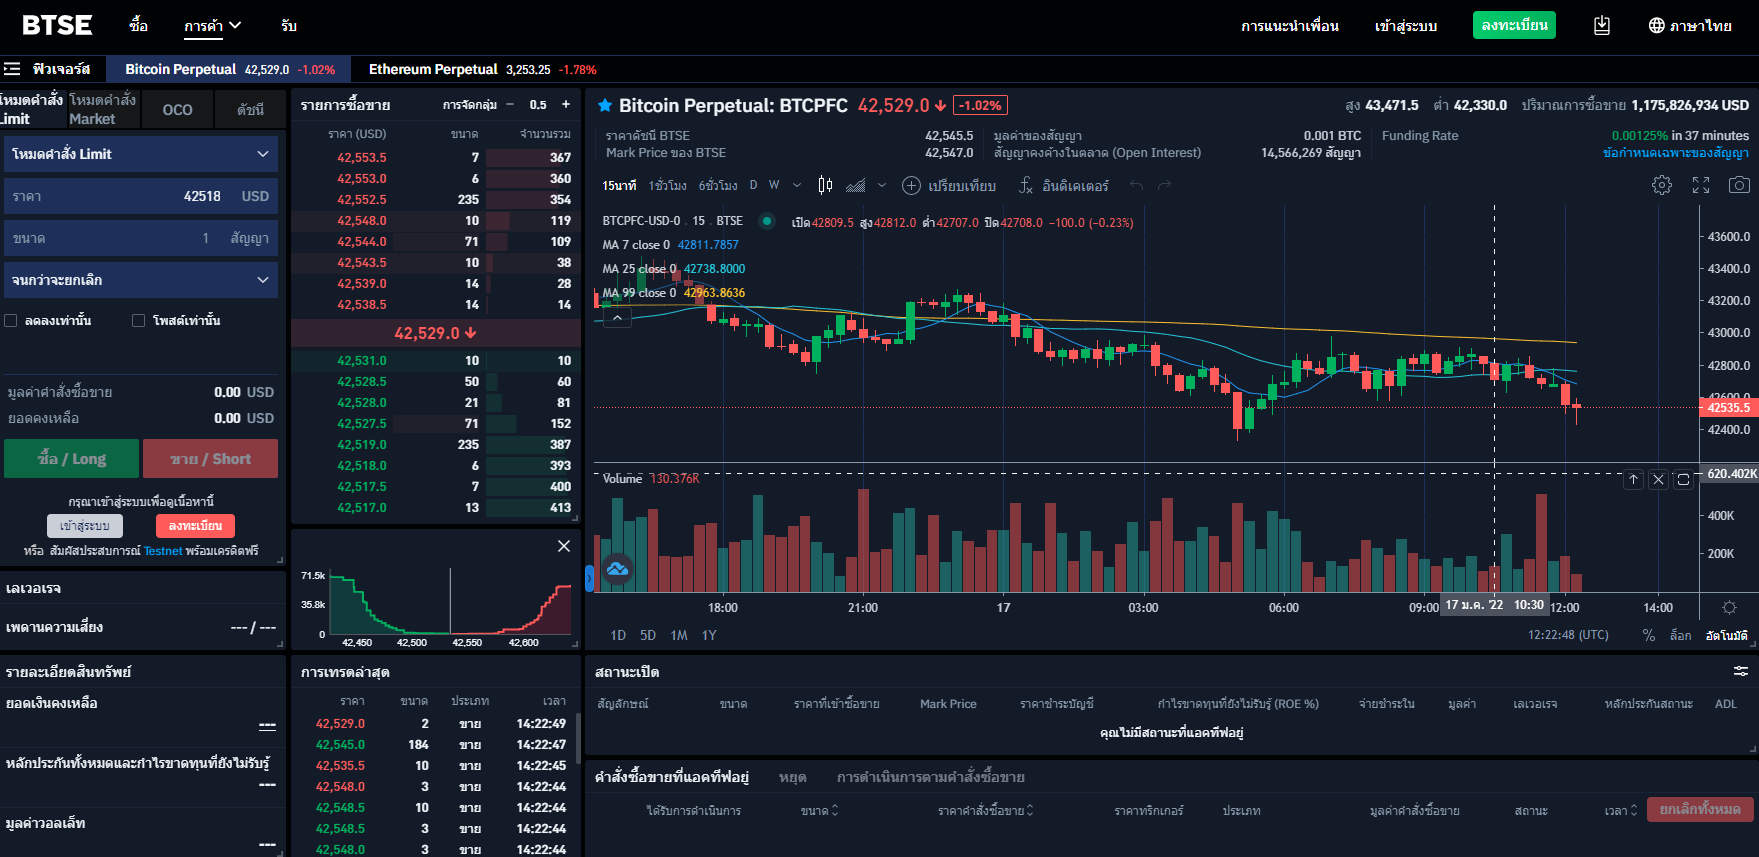The width and height of the screenshot is (1759, 857).
Task: Toggle the favorite star for Bitcoin Perpetual
Action: pos(604,105)
